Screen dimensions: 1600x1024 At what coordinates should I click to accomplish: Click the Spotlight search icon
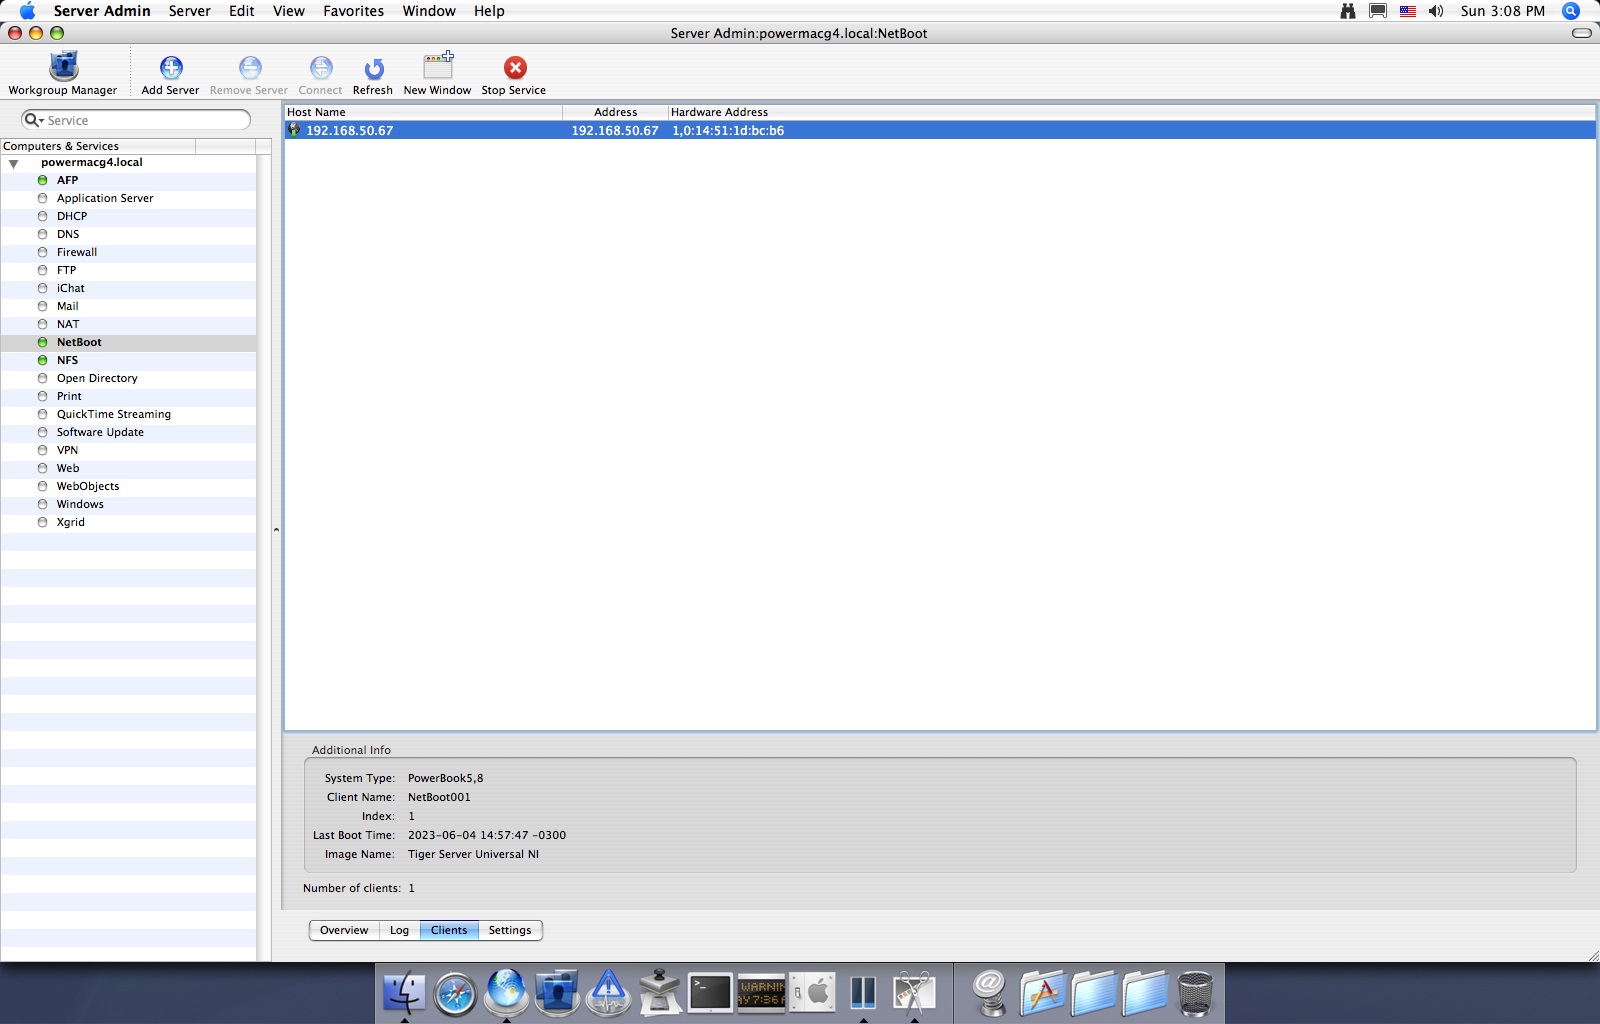click(1571, 11)
